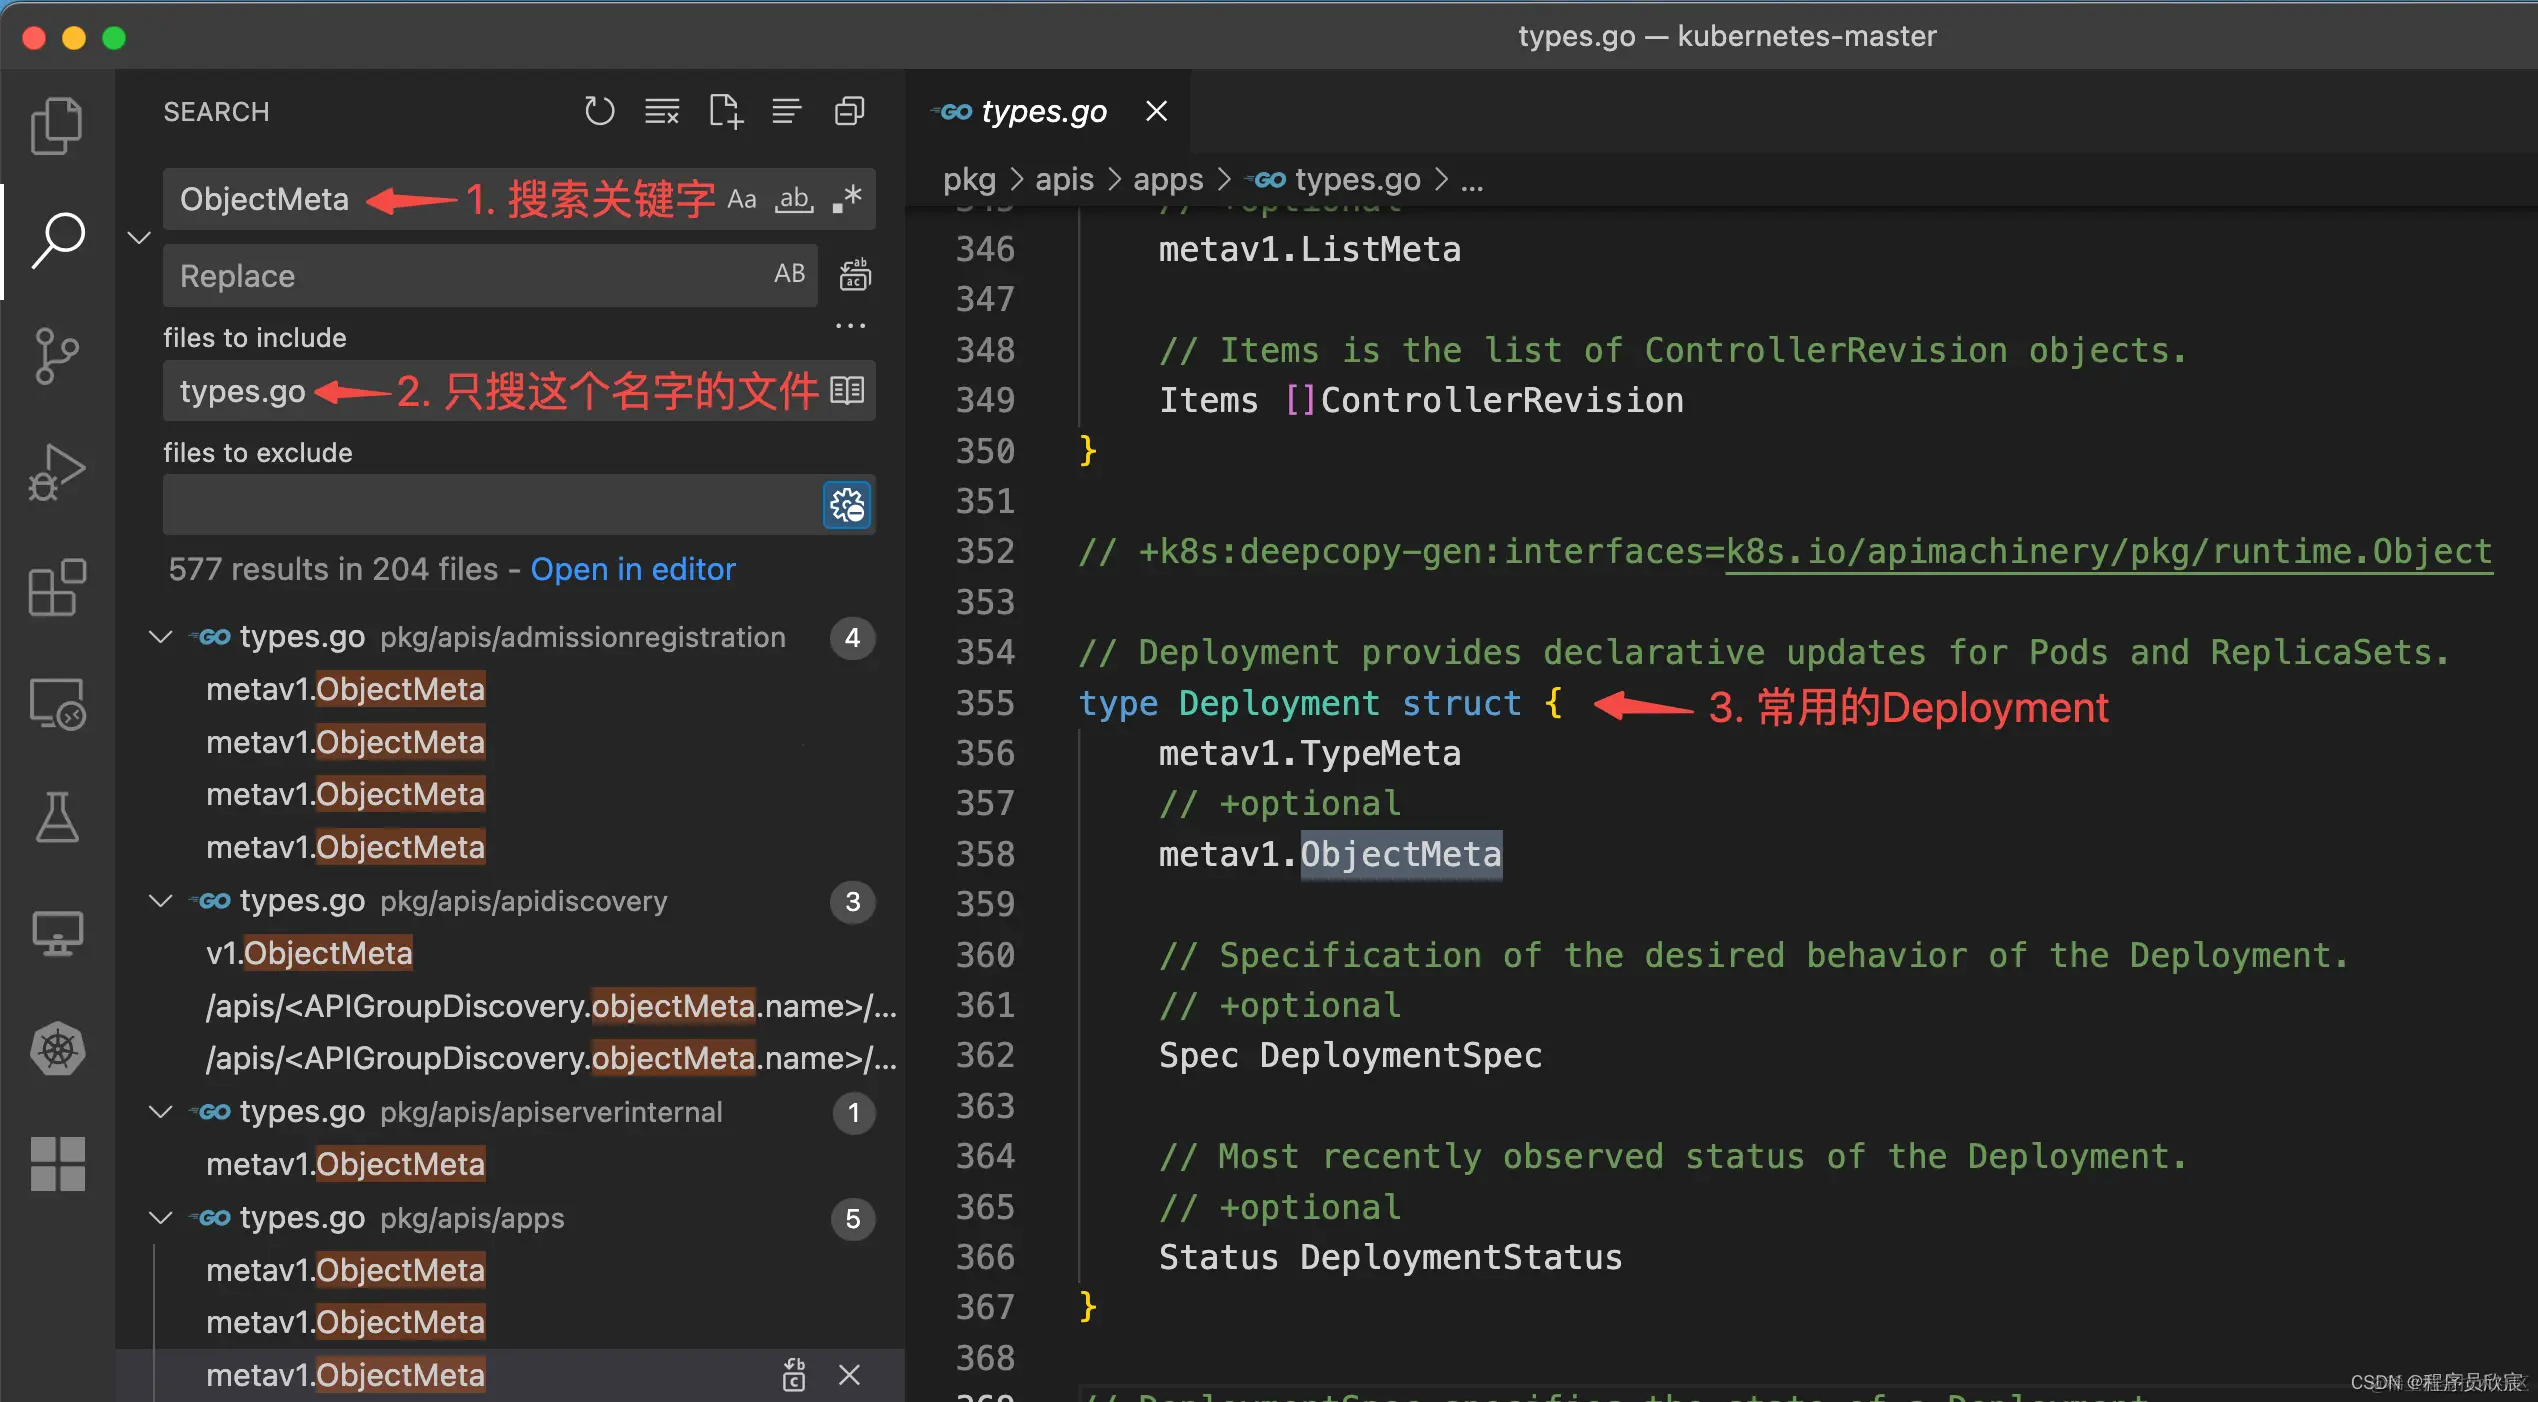Open first metav1.ObjectMeta result under admissionregistration

click(345, 690)
